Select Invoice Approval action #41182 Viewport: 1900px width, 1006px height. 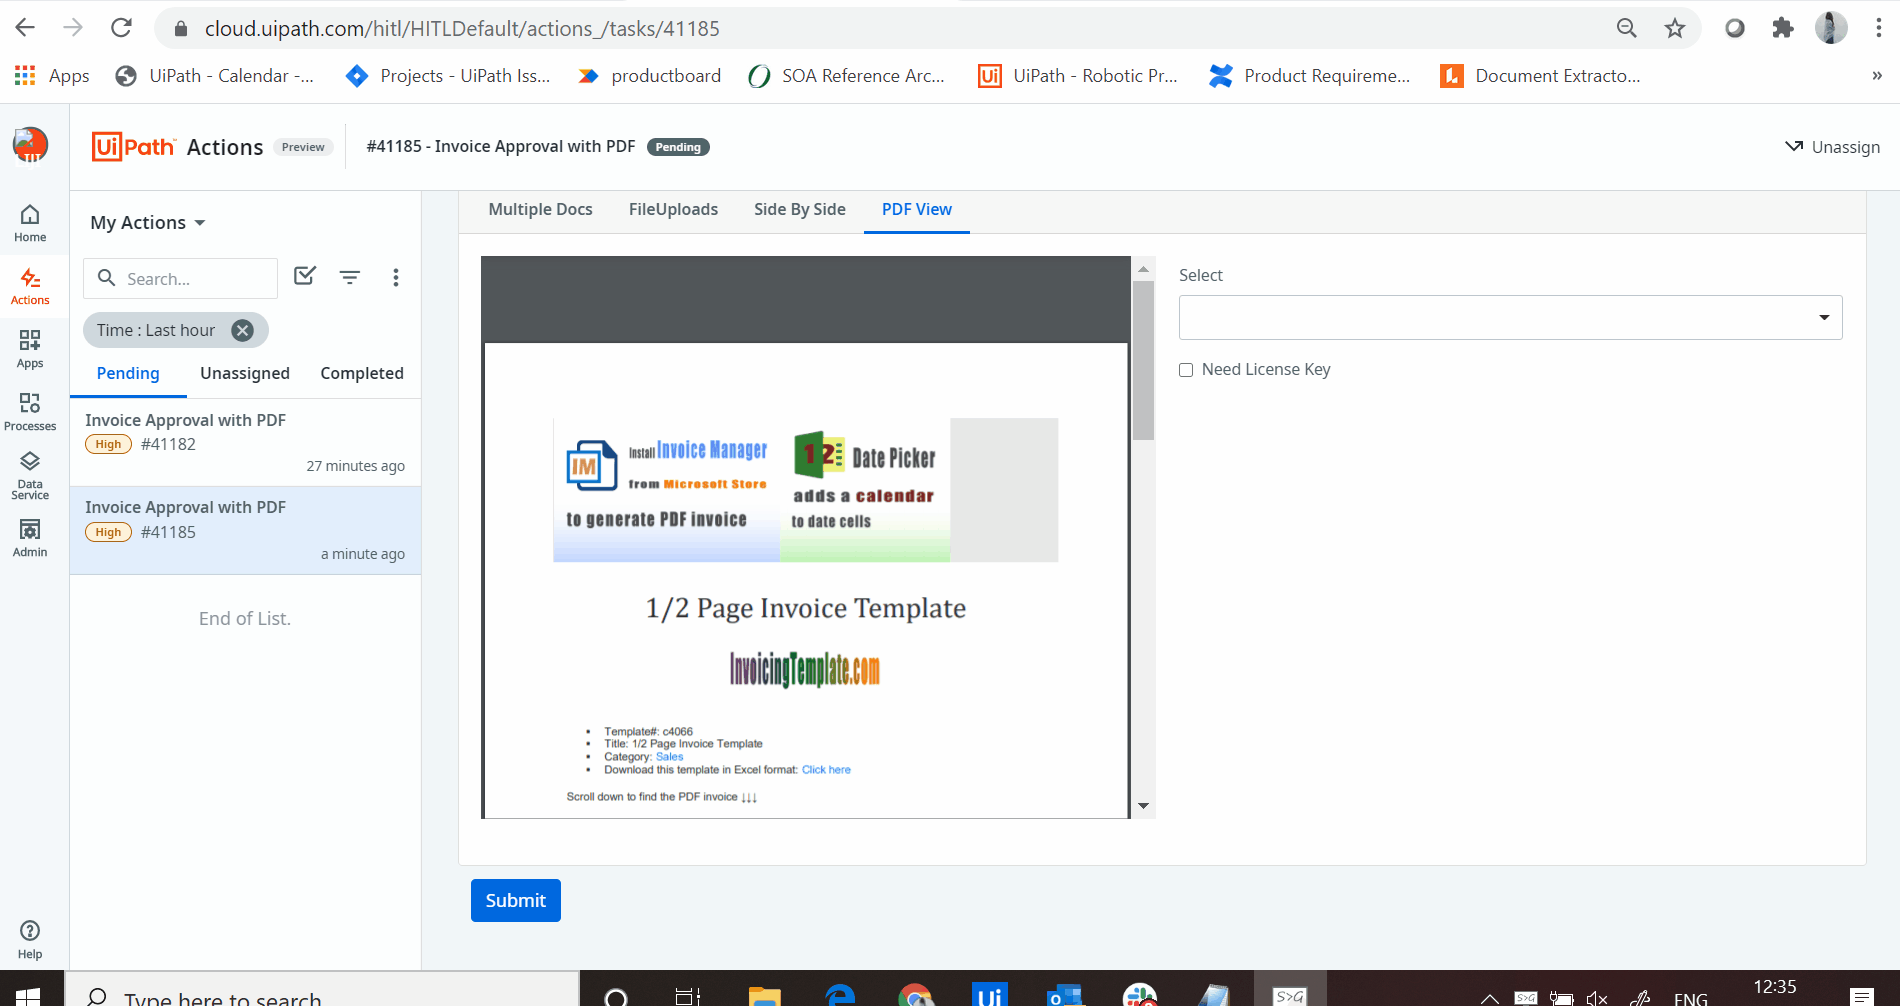[x=245, y=442]
